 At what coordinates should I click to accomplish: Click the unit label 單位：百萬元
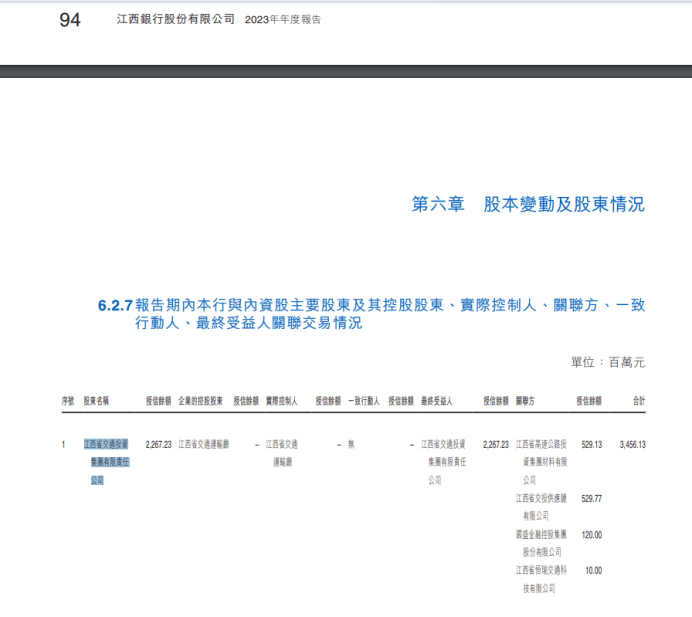point(608,362)
